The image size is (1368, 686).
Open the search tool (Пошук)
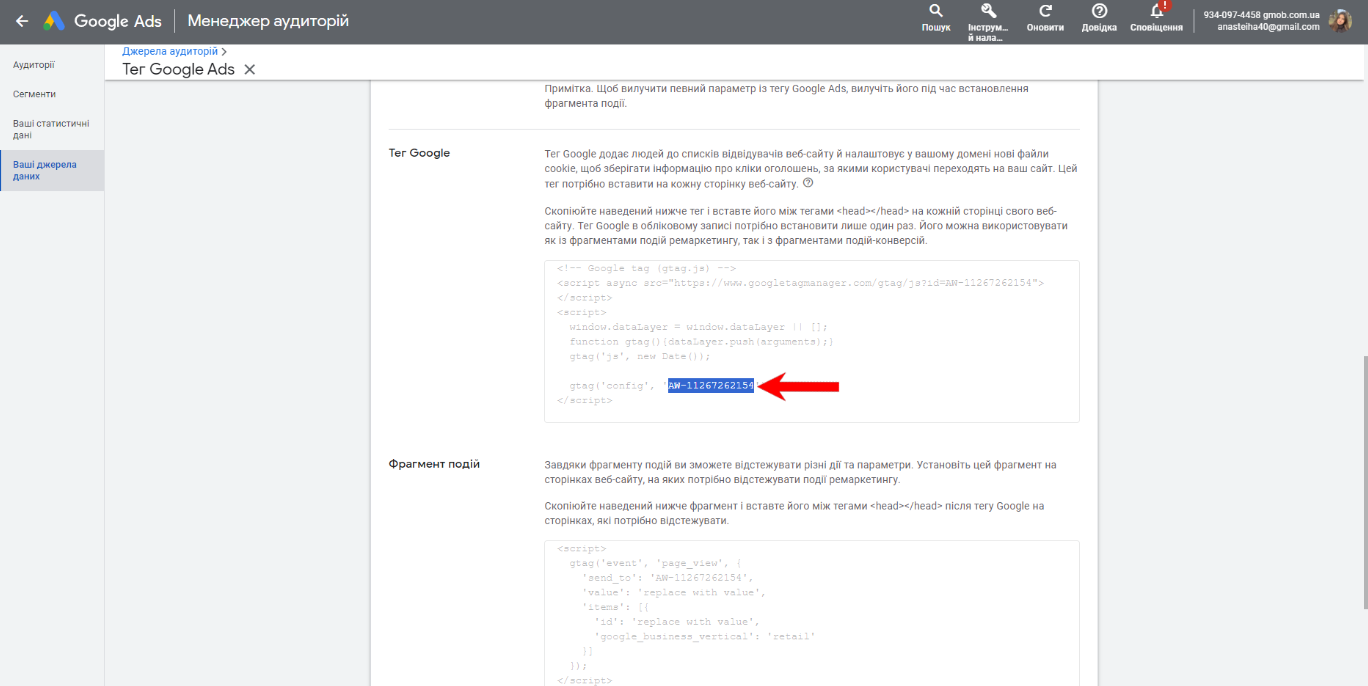[936, 18]
